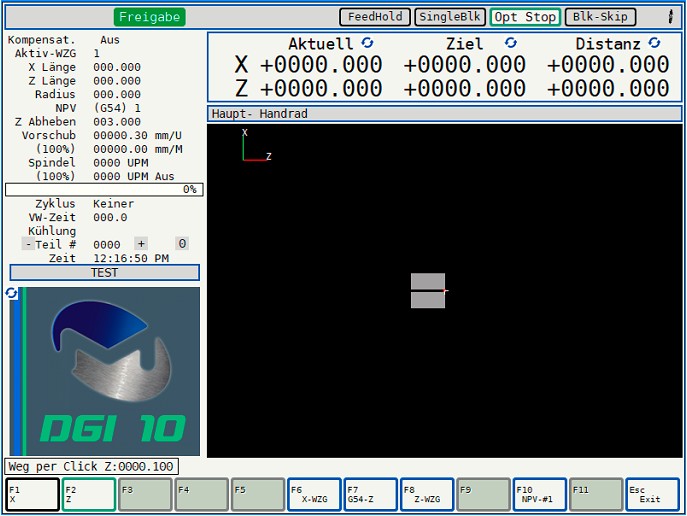Click the Radius value 000.000
The height and width of the screenshot is (516, 687).
117,94
